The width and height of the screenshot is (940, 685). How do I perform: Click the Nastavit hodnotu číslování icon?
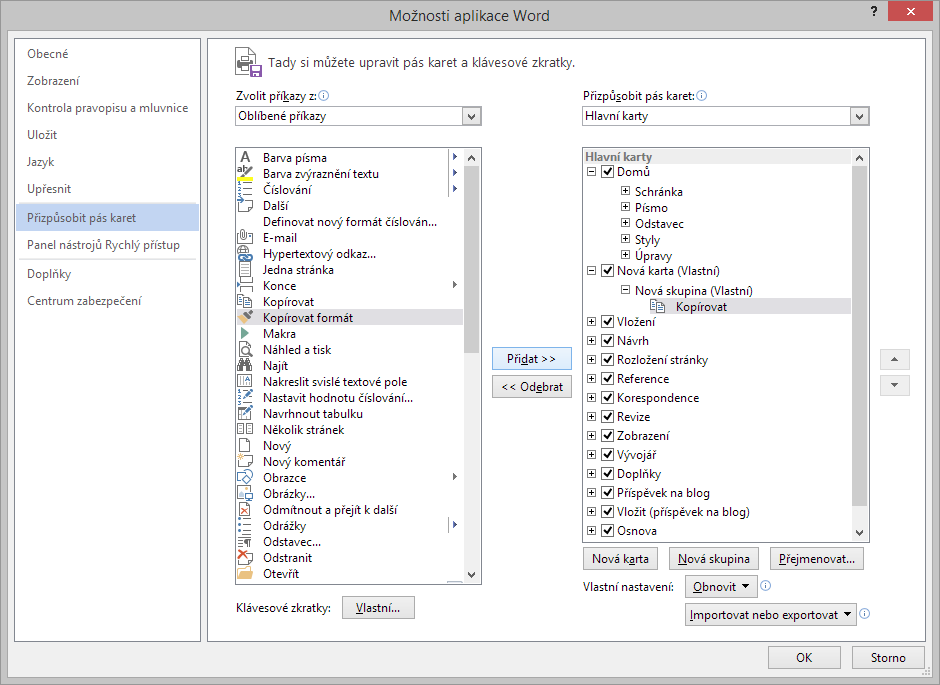coord(245,397)
